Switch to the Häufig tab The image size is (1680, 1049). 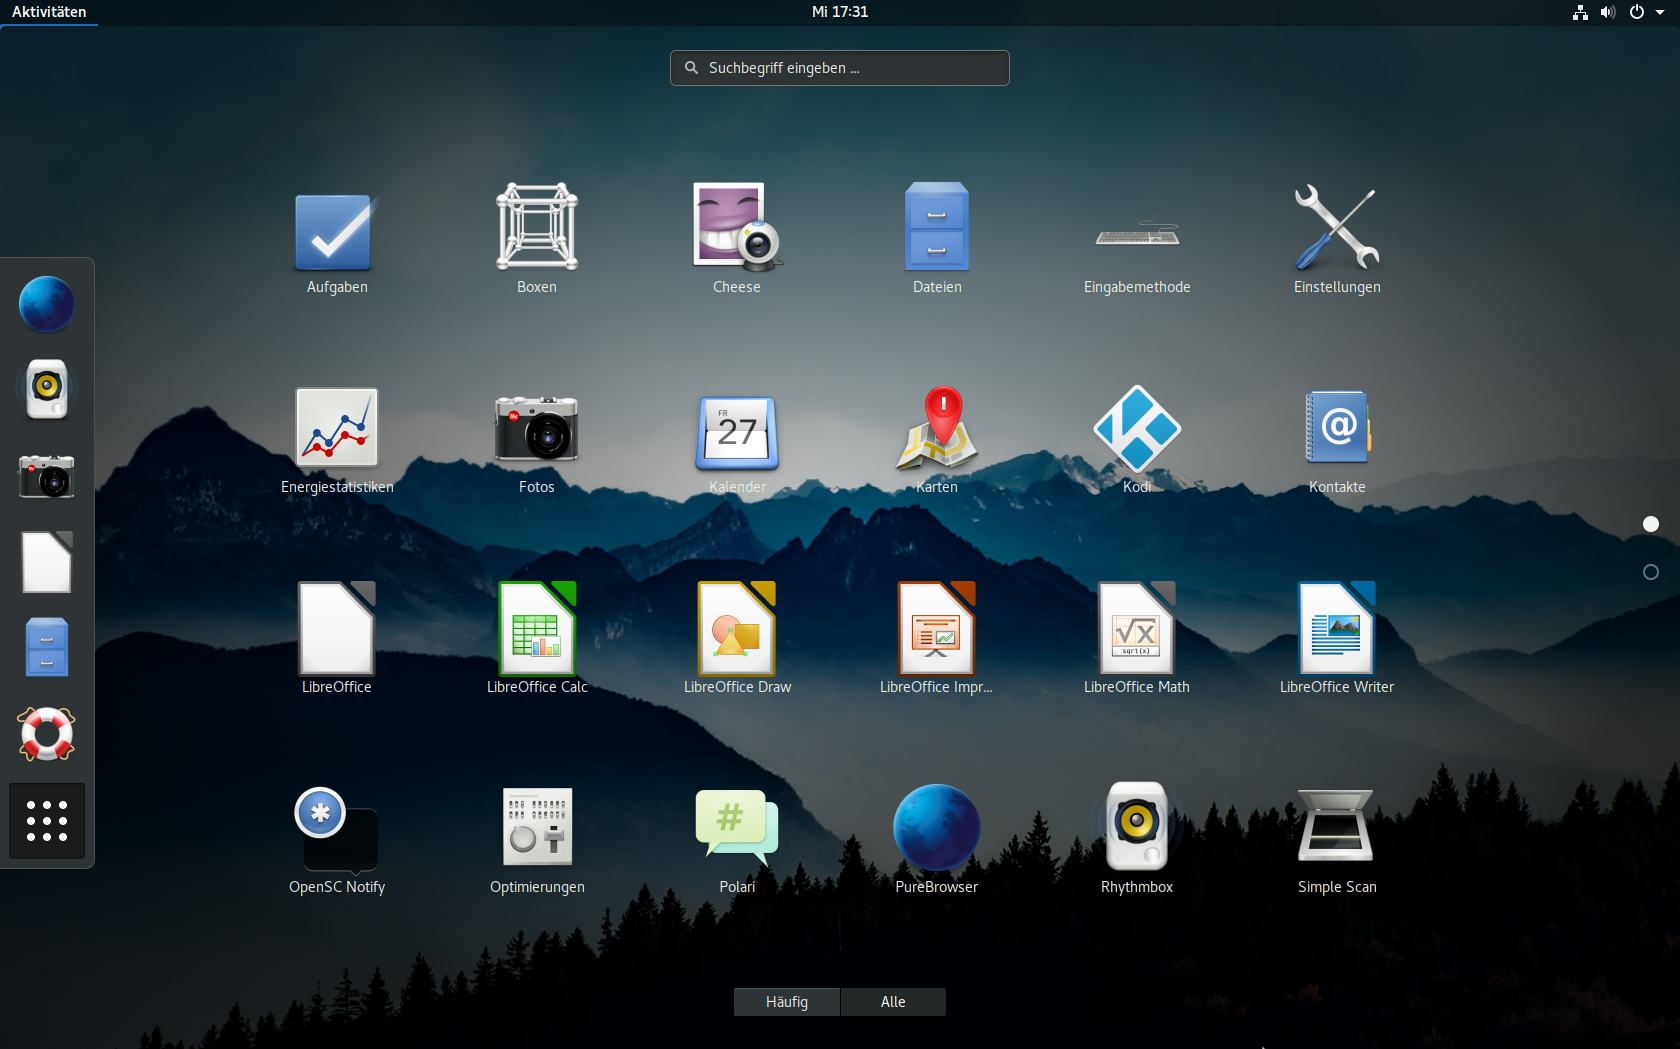point(787,1002)
